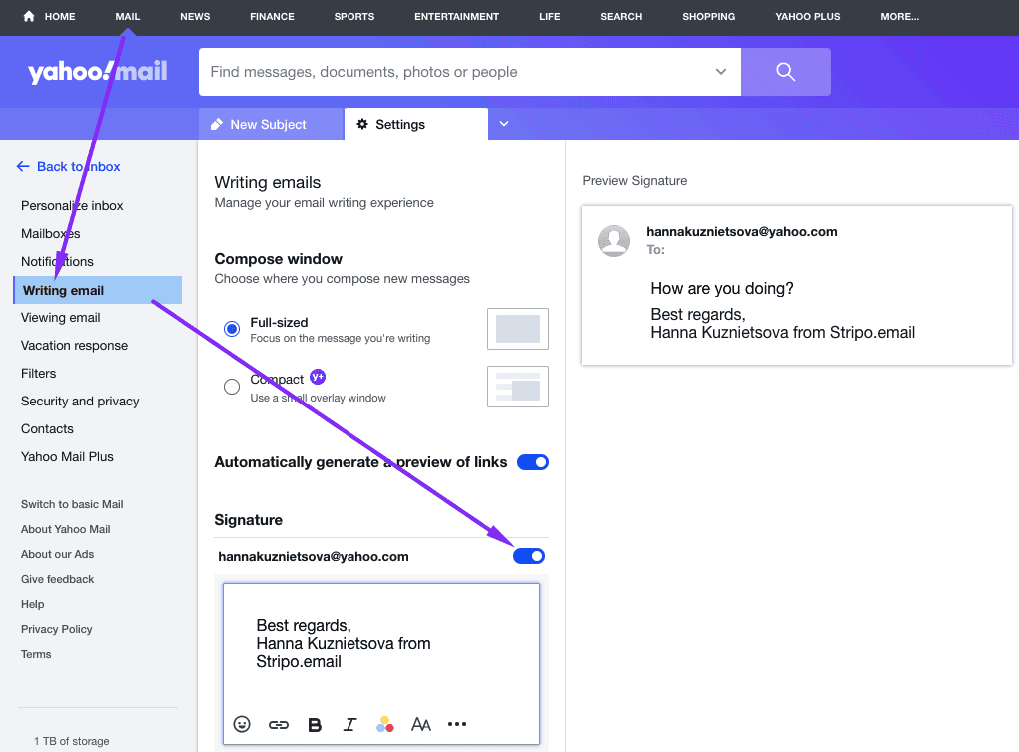Open the text color picker in signature toolbar
Screen dimensions: 1019x752
coord(385,724)
